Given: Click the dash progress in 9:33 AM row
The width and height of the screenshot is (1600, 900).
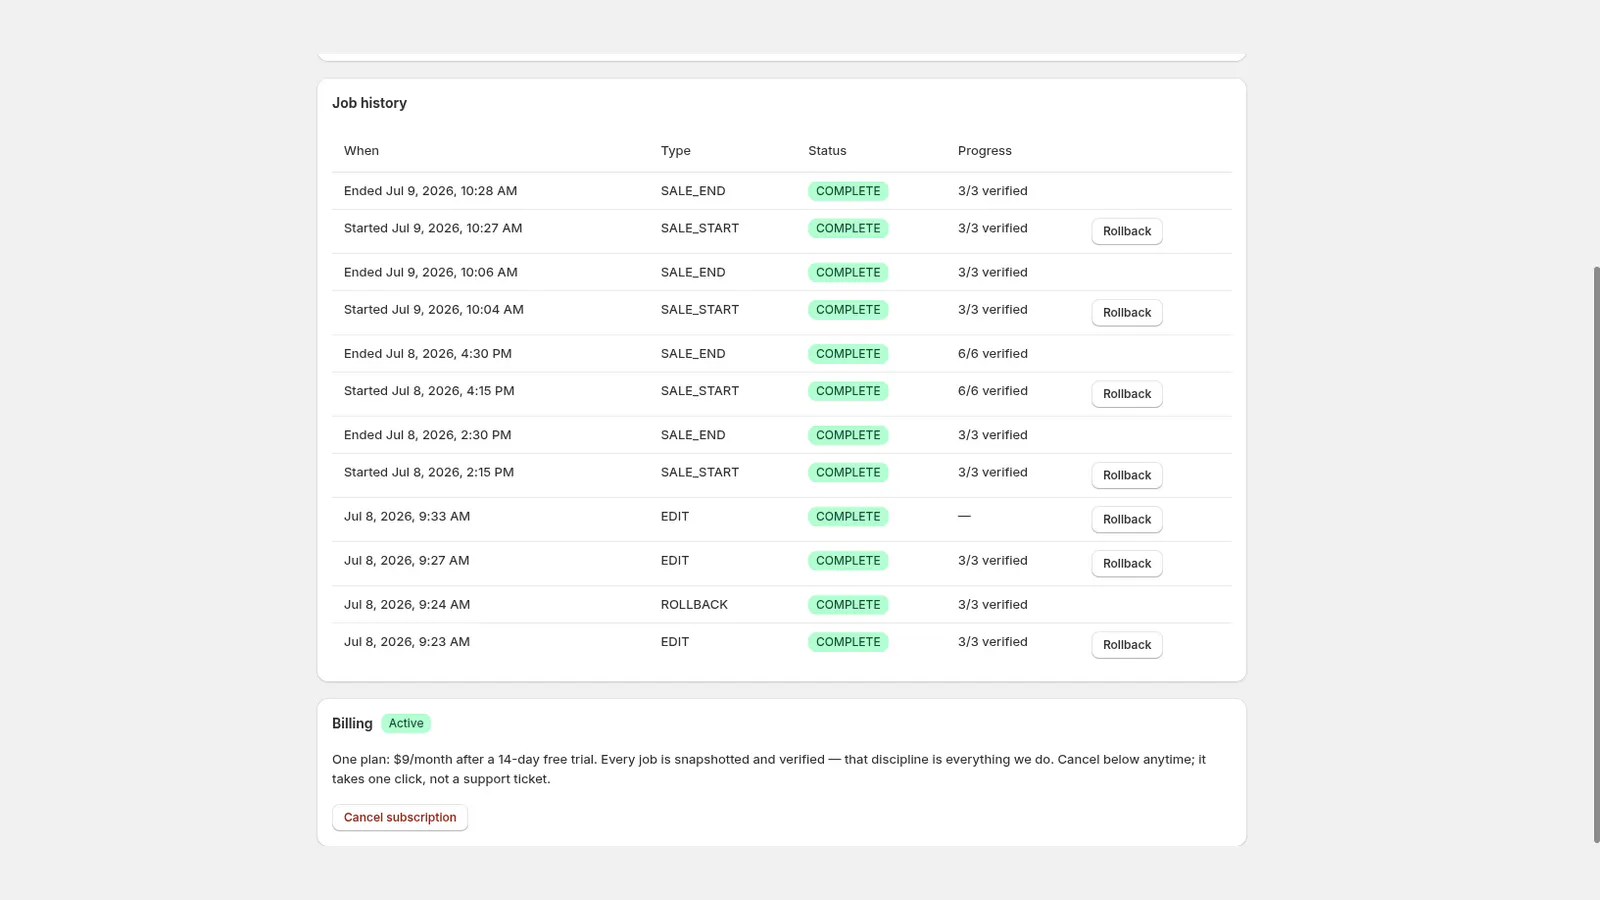Looking at the screenshot, I should pos(964,516).
